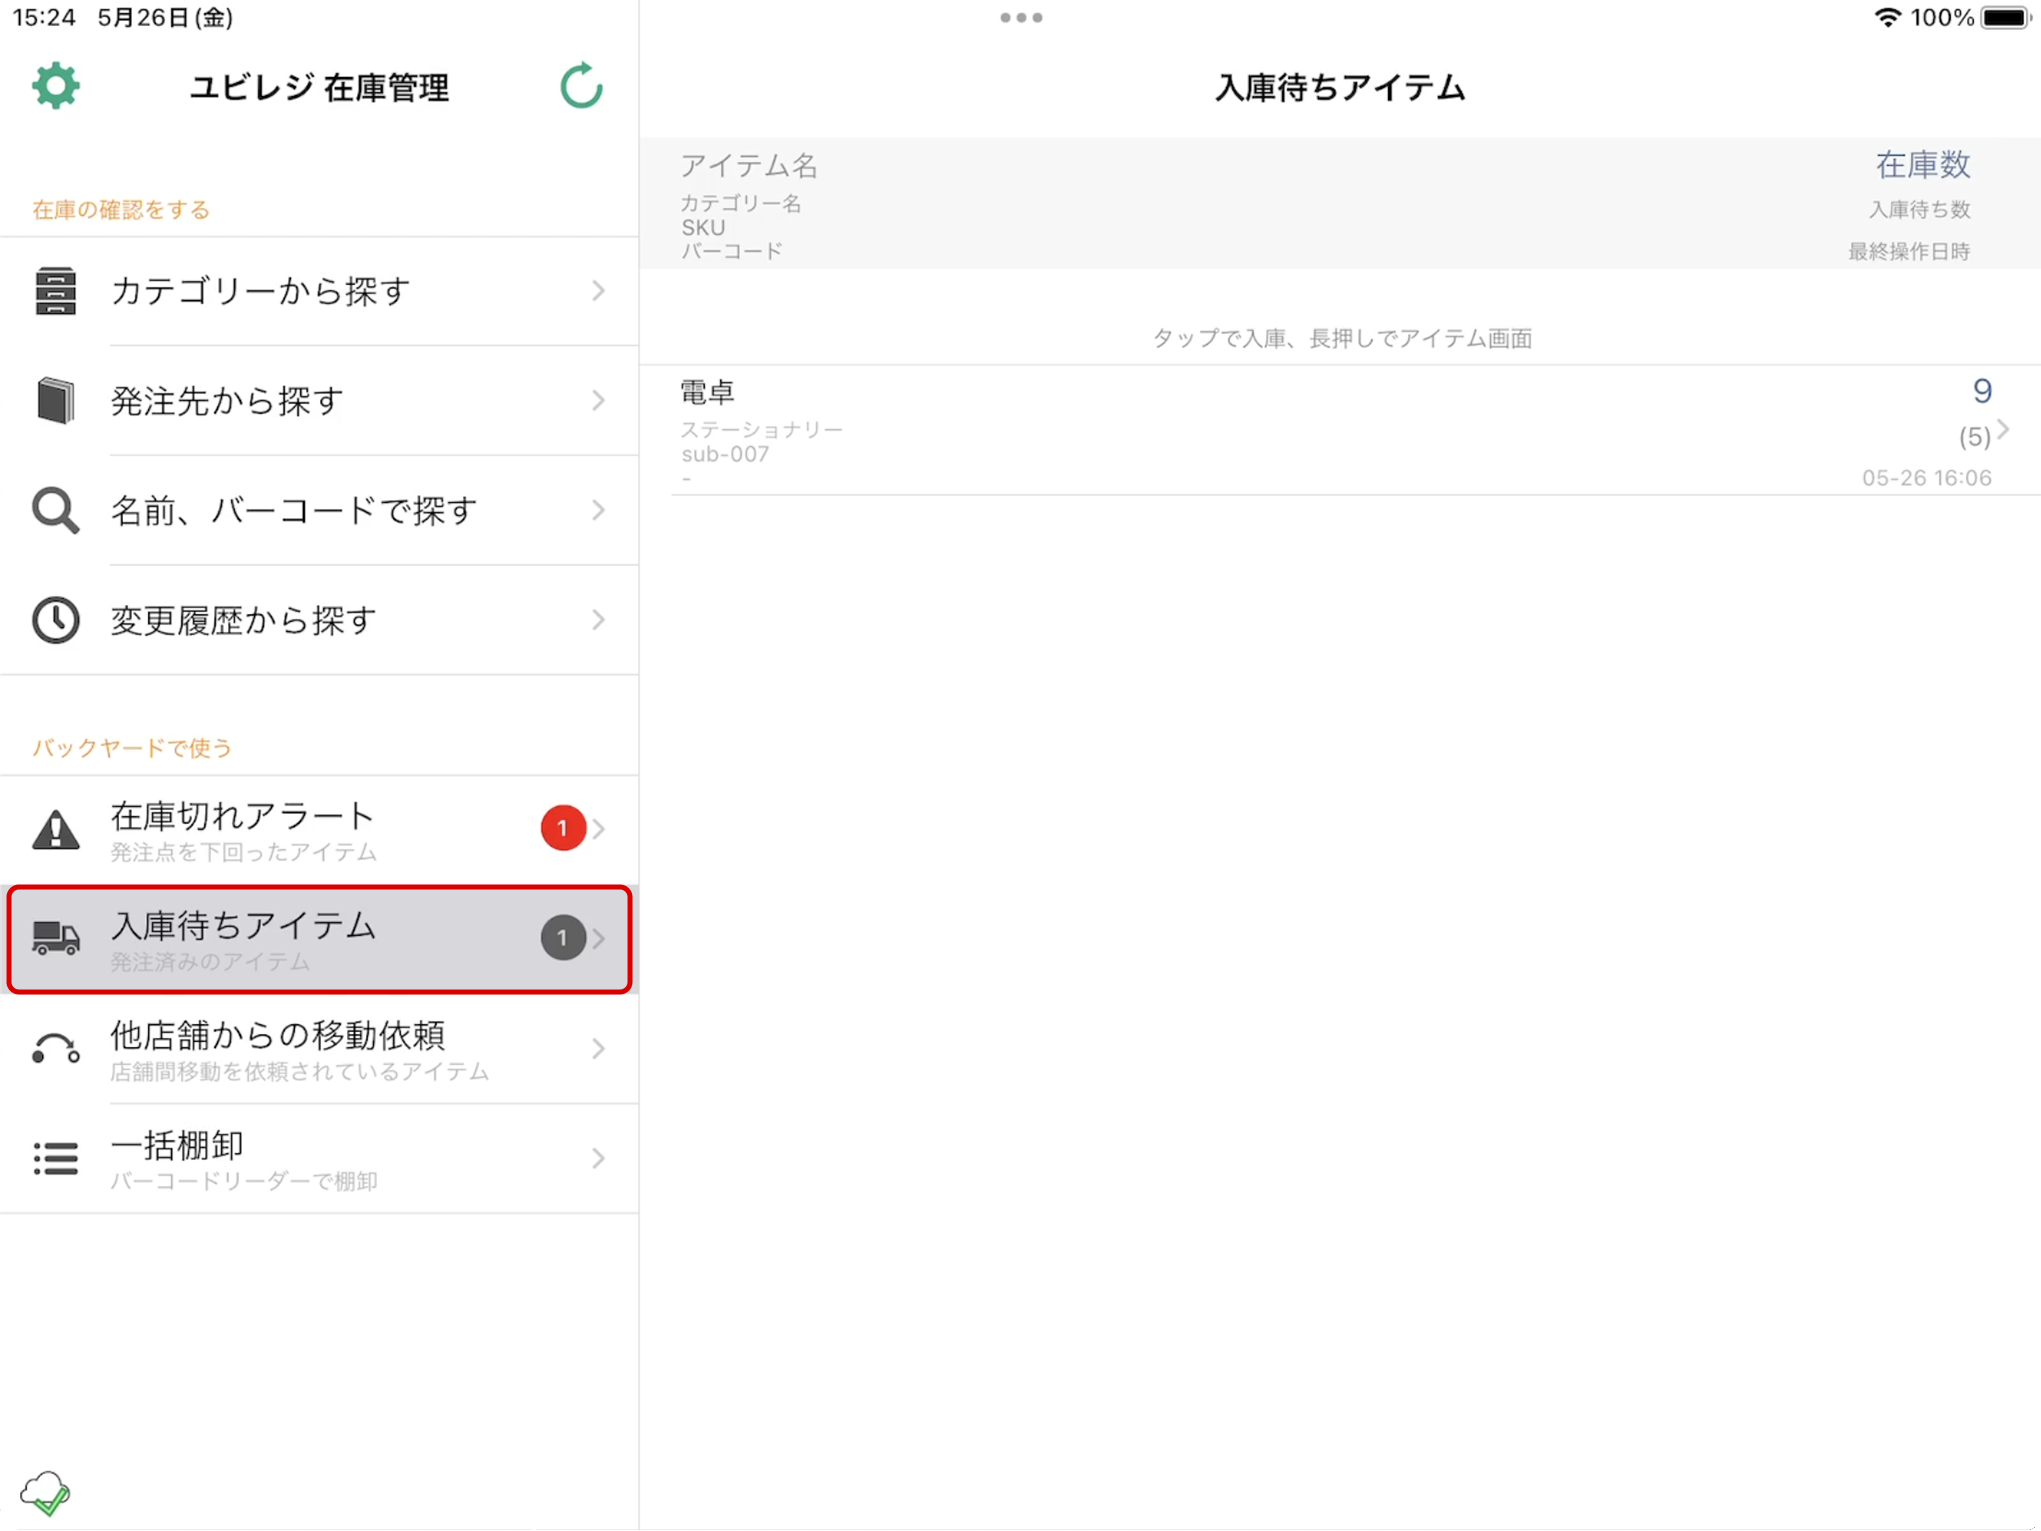Select the カテゴリーから探す menu entry
2041x1531 pixels.
point(319,291)
